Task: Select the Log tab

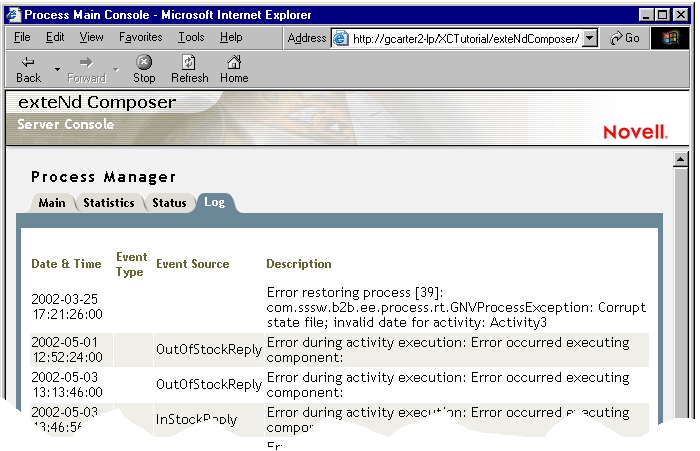Action: coord(215,203)
